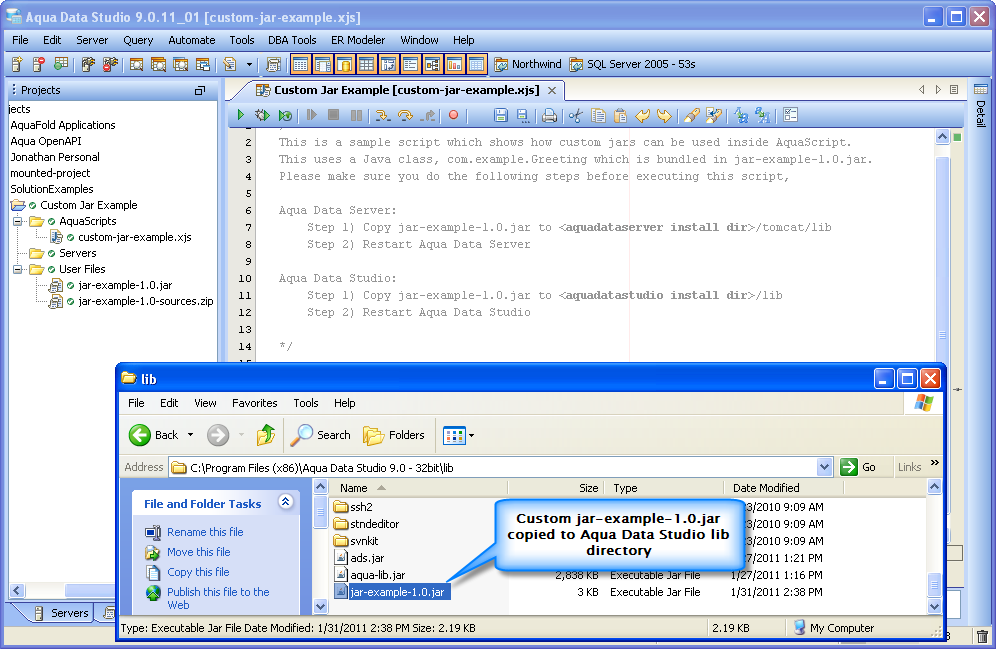Viewport: 996px width, 649px height.
Task: Open the ER Modeler menu
Action: coord(358,40)
